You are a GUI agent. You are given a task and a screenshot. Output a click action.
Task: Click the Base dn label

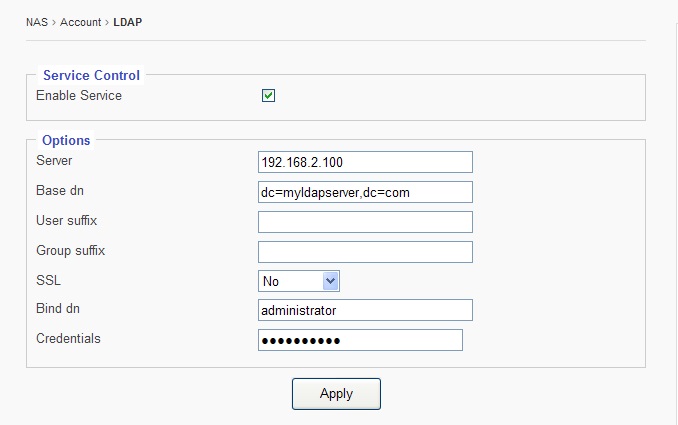(60, 190)
